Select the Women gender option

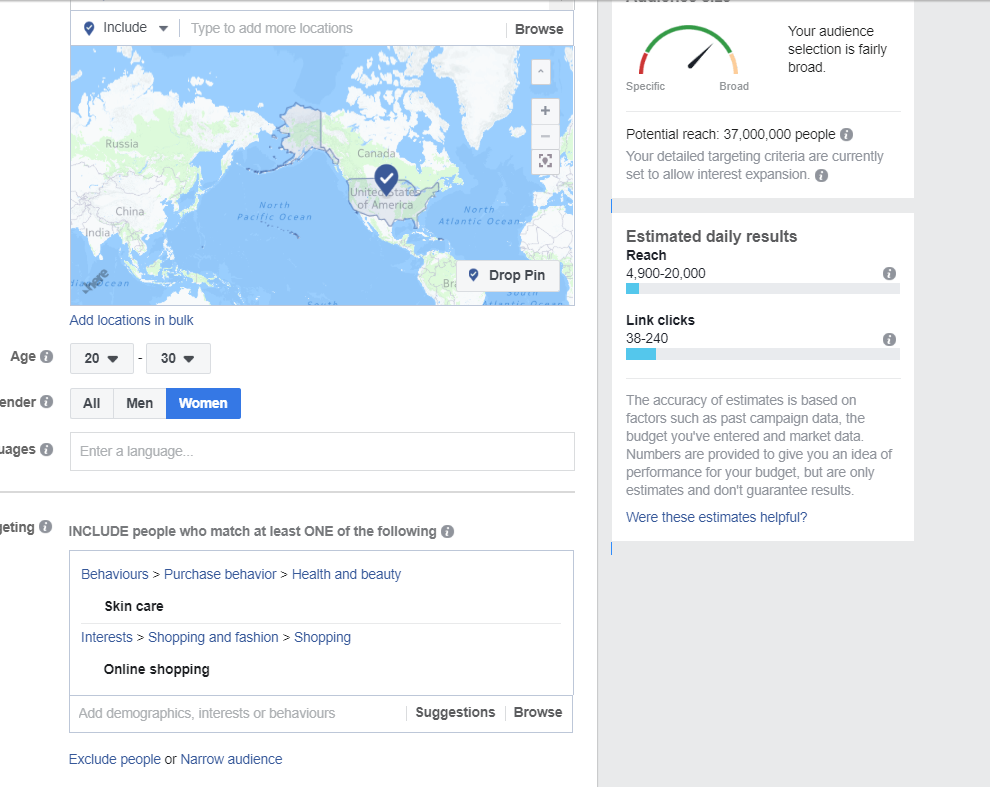tap(203, 403)
